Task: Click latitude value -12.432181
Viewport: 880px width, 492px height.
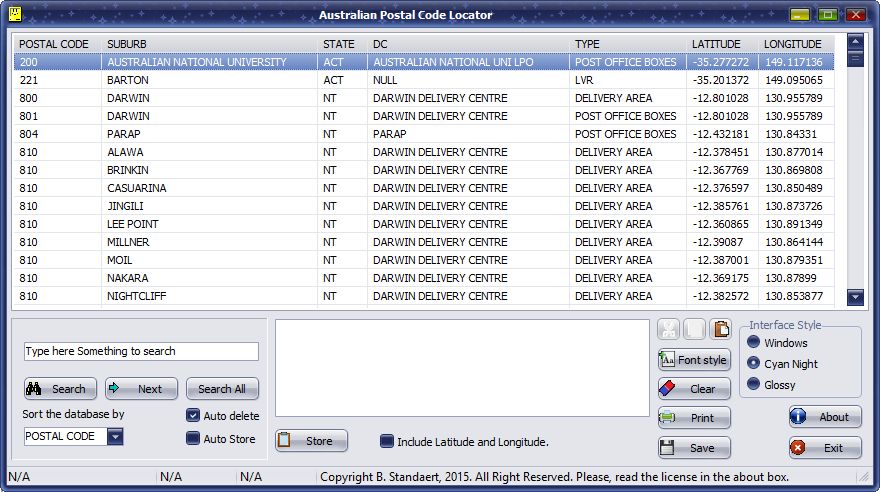Action: (721, 134)
